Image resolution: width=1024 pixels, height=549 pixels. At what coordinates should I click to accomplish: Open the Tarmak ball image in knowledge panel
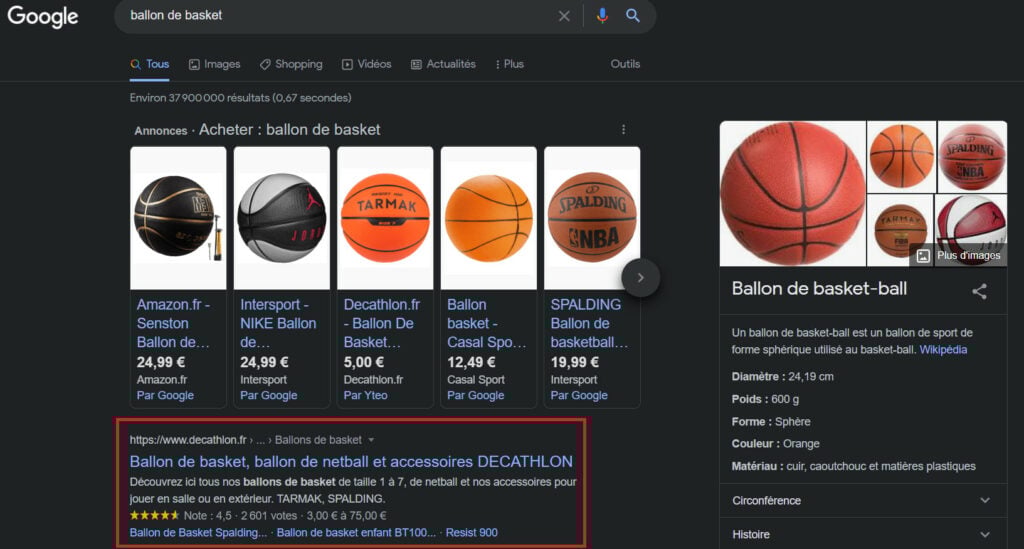[901, 230]
